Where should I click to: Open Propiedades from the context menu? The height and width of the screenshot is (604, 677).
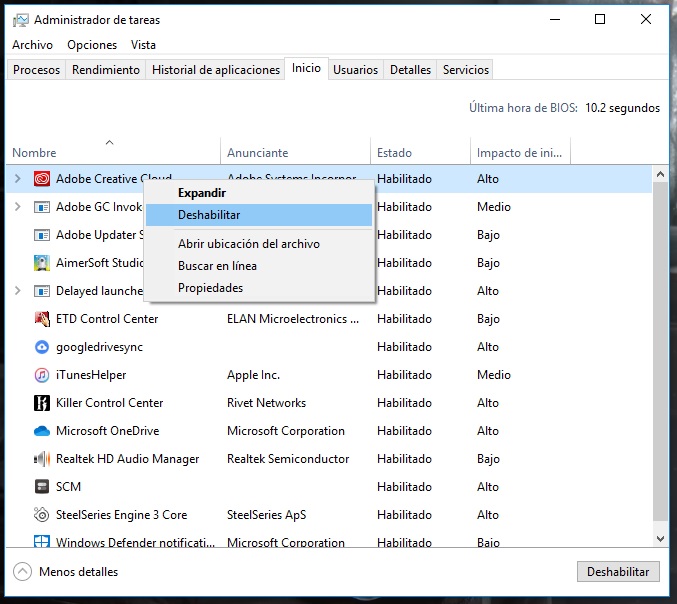(x=259, y=288)
